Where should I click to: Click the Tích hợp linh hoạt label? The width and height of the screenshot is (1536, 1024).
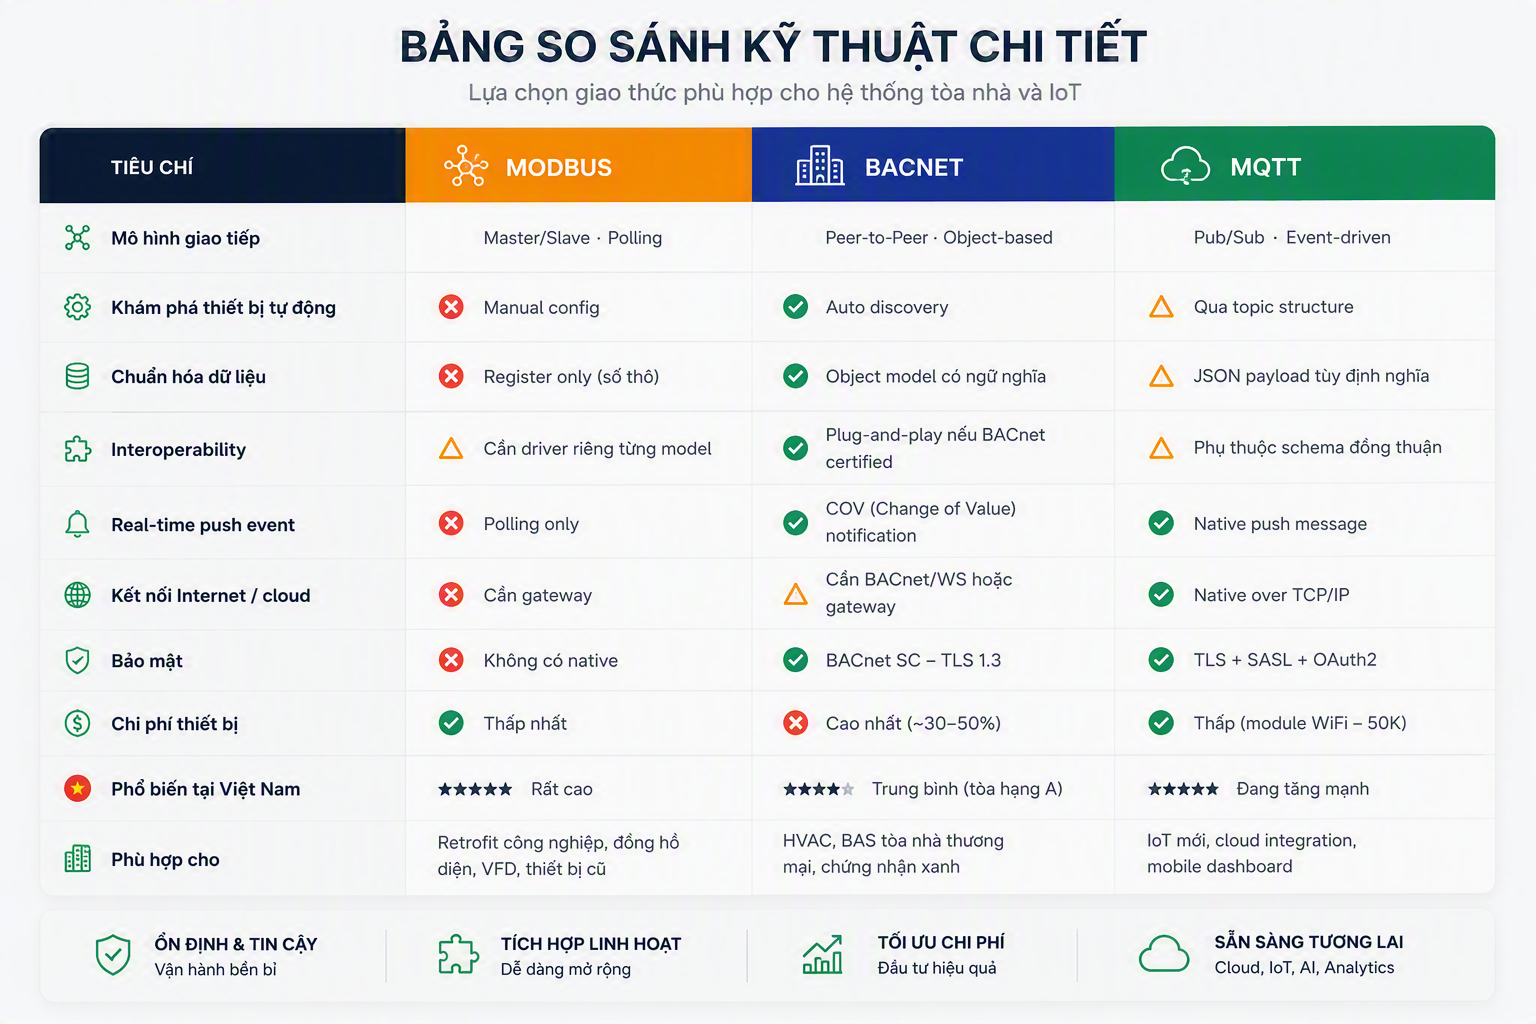[591, 944]
